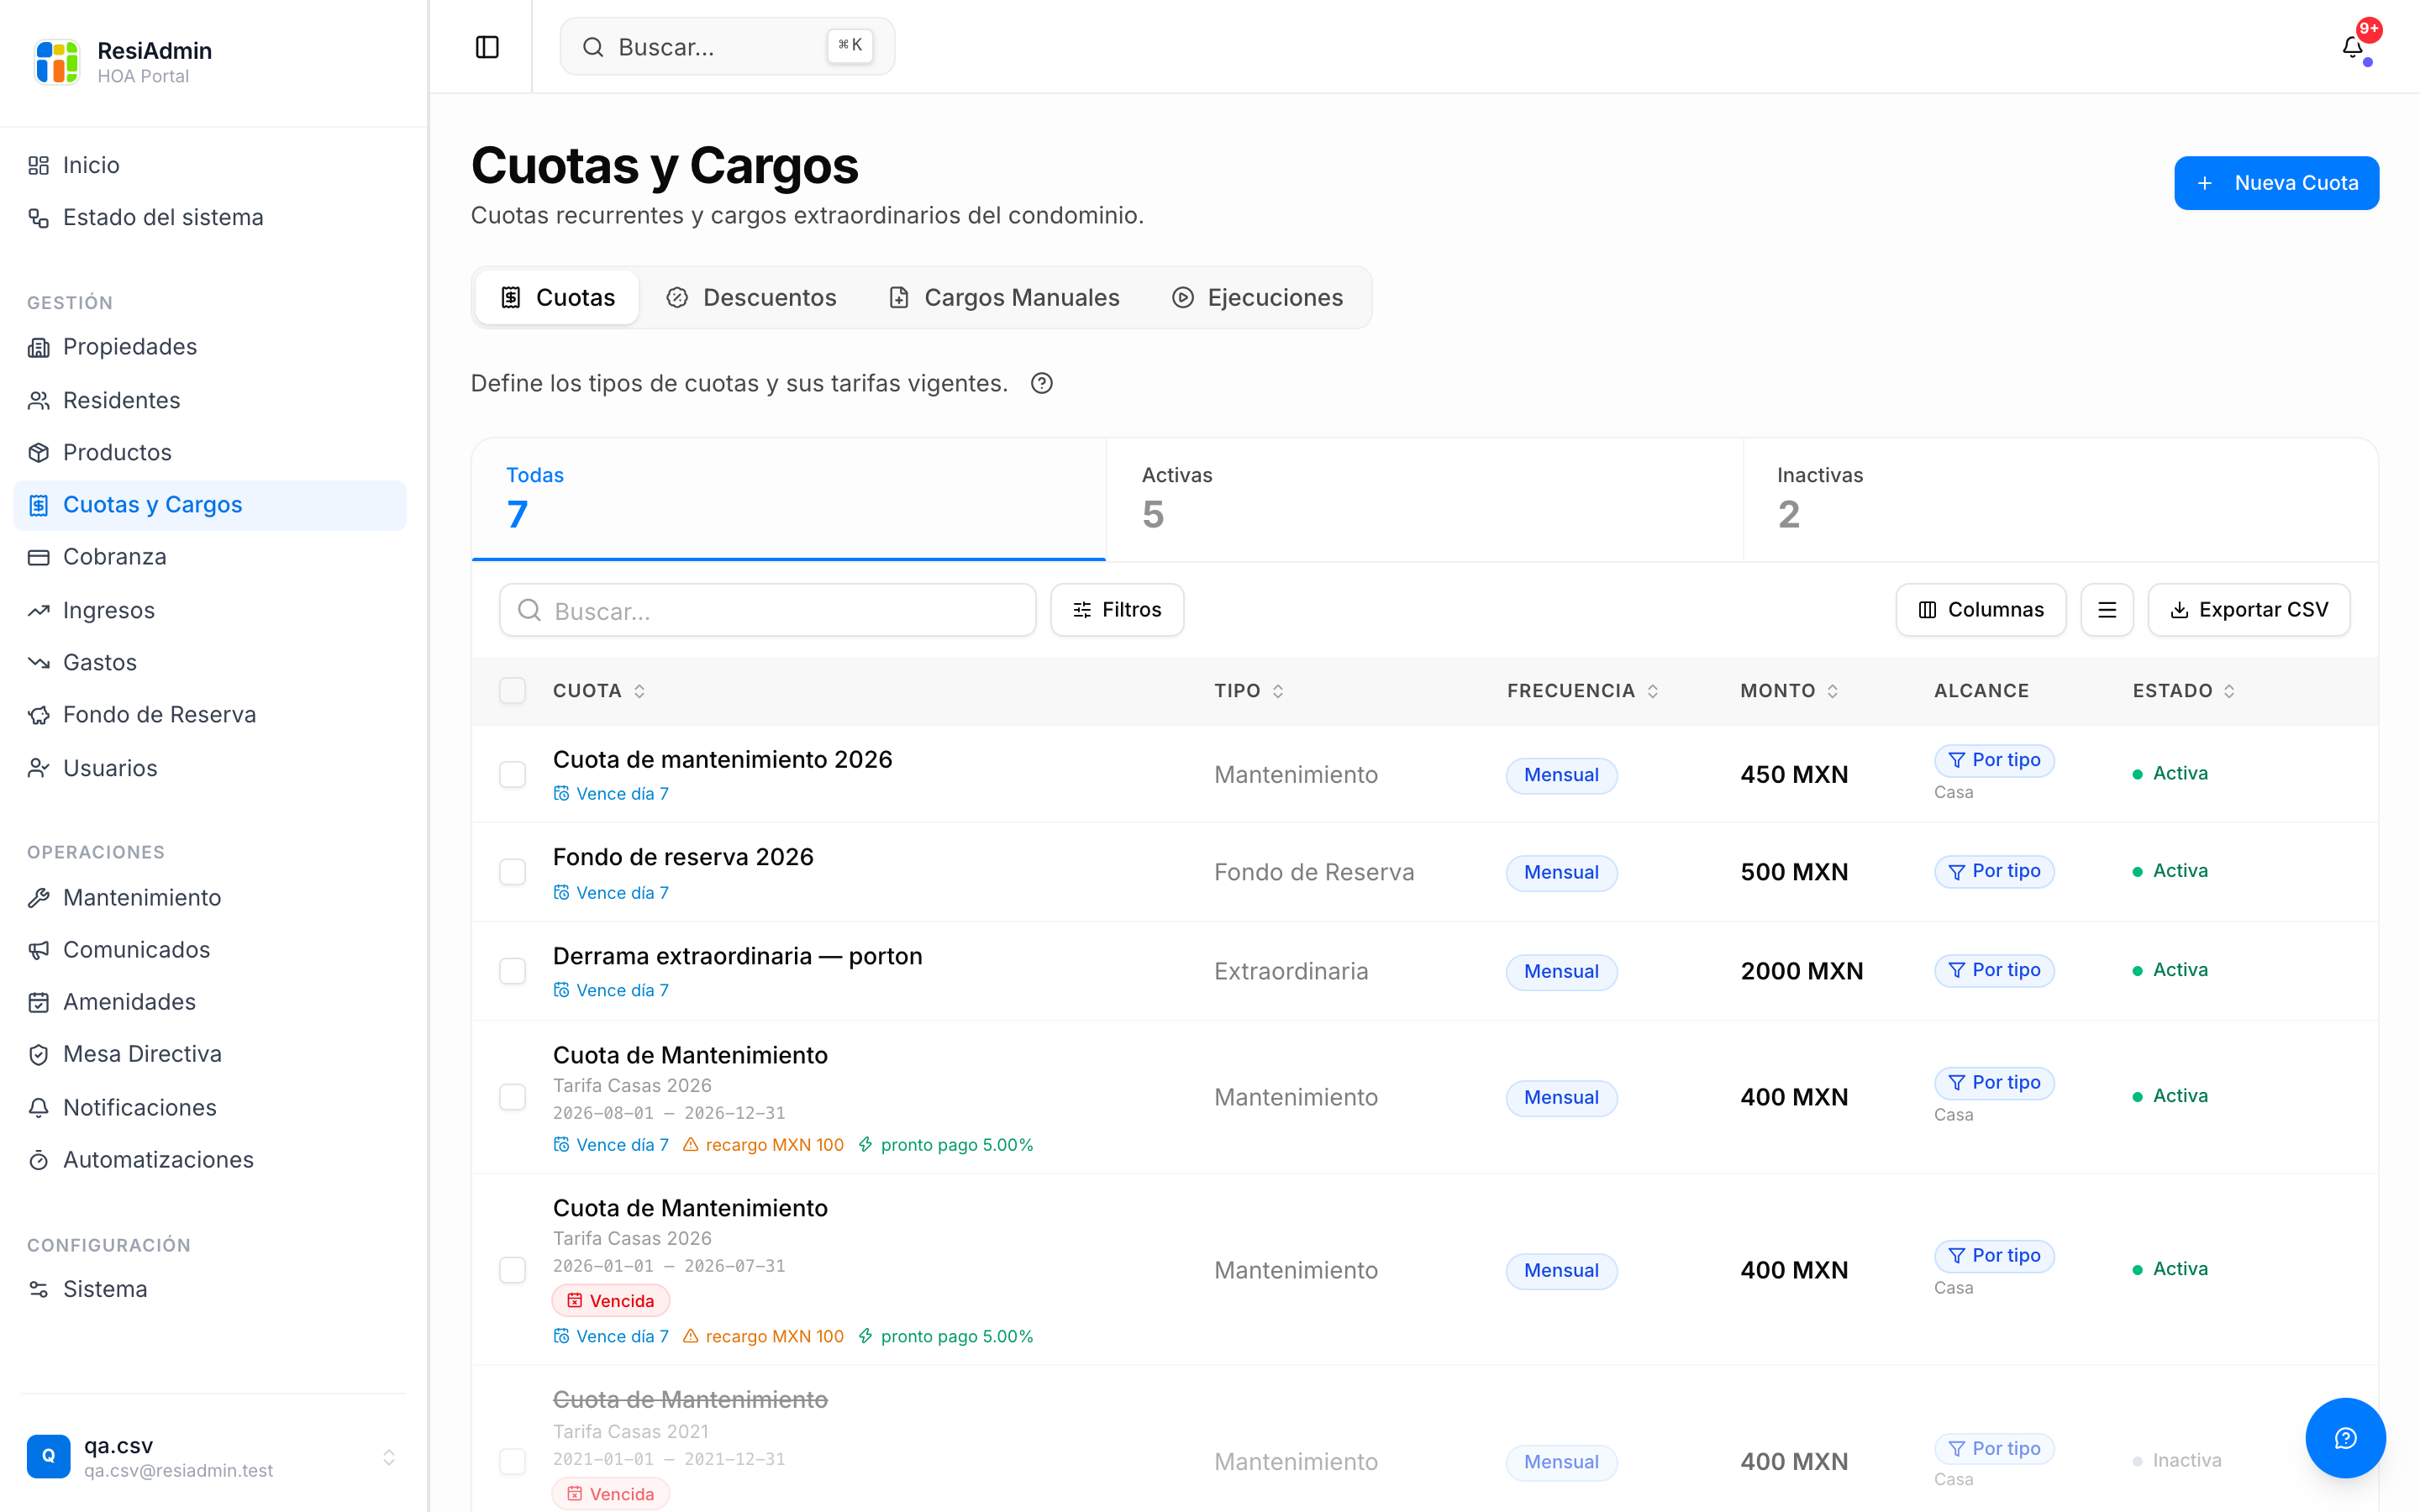Select the row dated 2026-01-01 to 2026-07-31

click(x=512, y=1269)
